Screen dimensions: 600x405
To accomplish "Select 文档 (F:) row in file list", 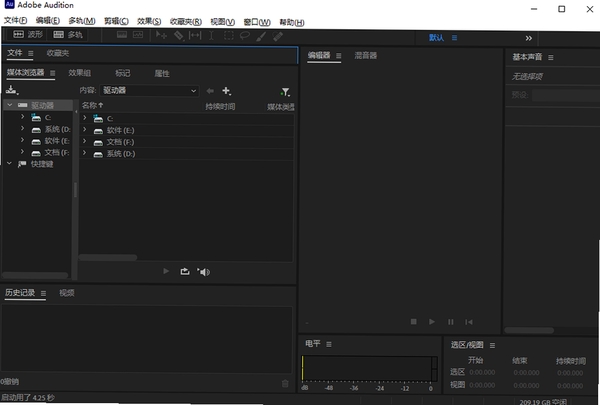I will coord(187,142).
